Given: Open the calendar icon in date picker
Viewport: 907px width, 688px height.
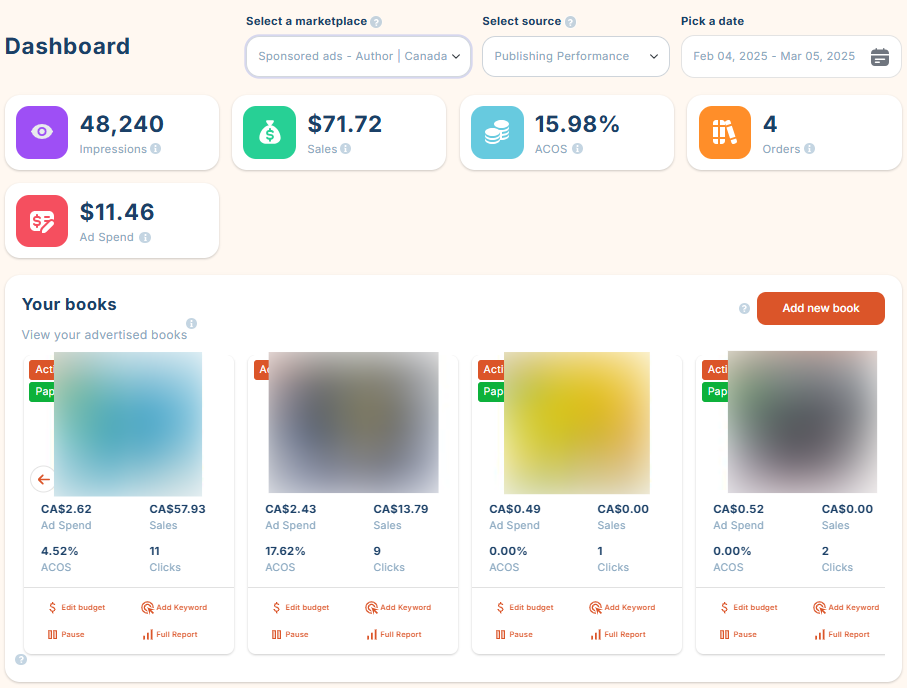Looking at the screenshot, I should [879, 57].
